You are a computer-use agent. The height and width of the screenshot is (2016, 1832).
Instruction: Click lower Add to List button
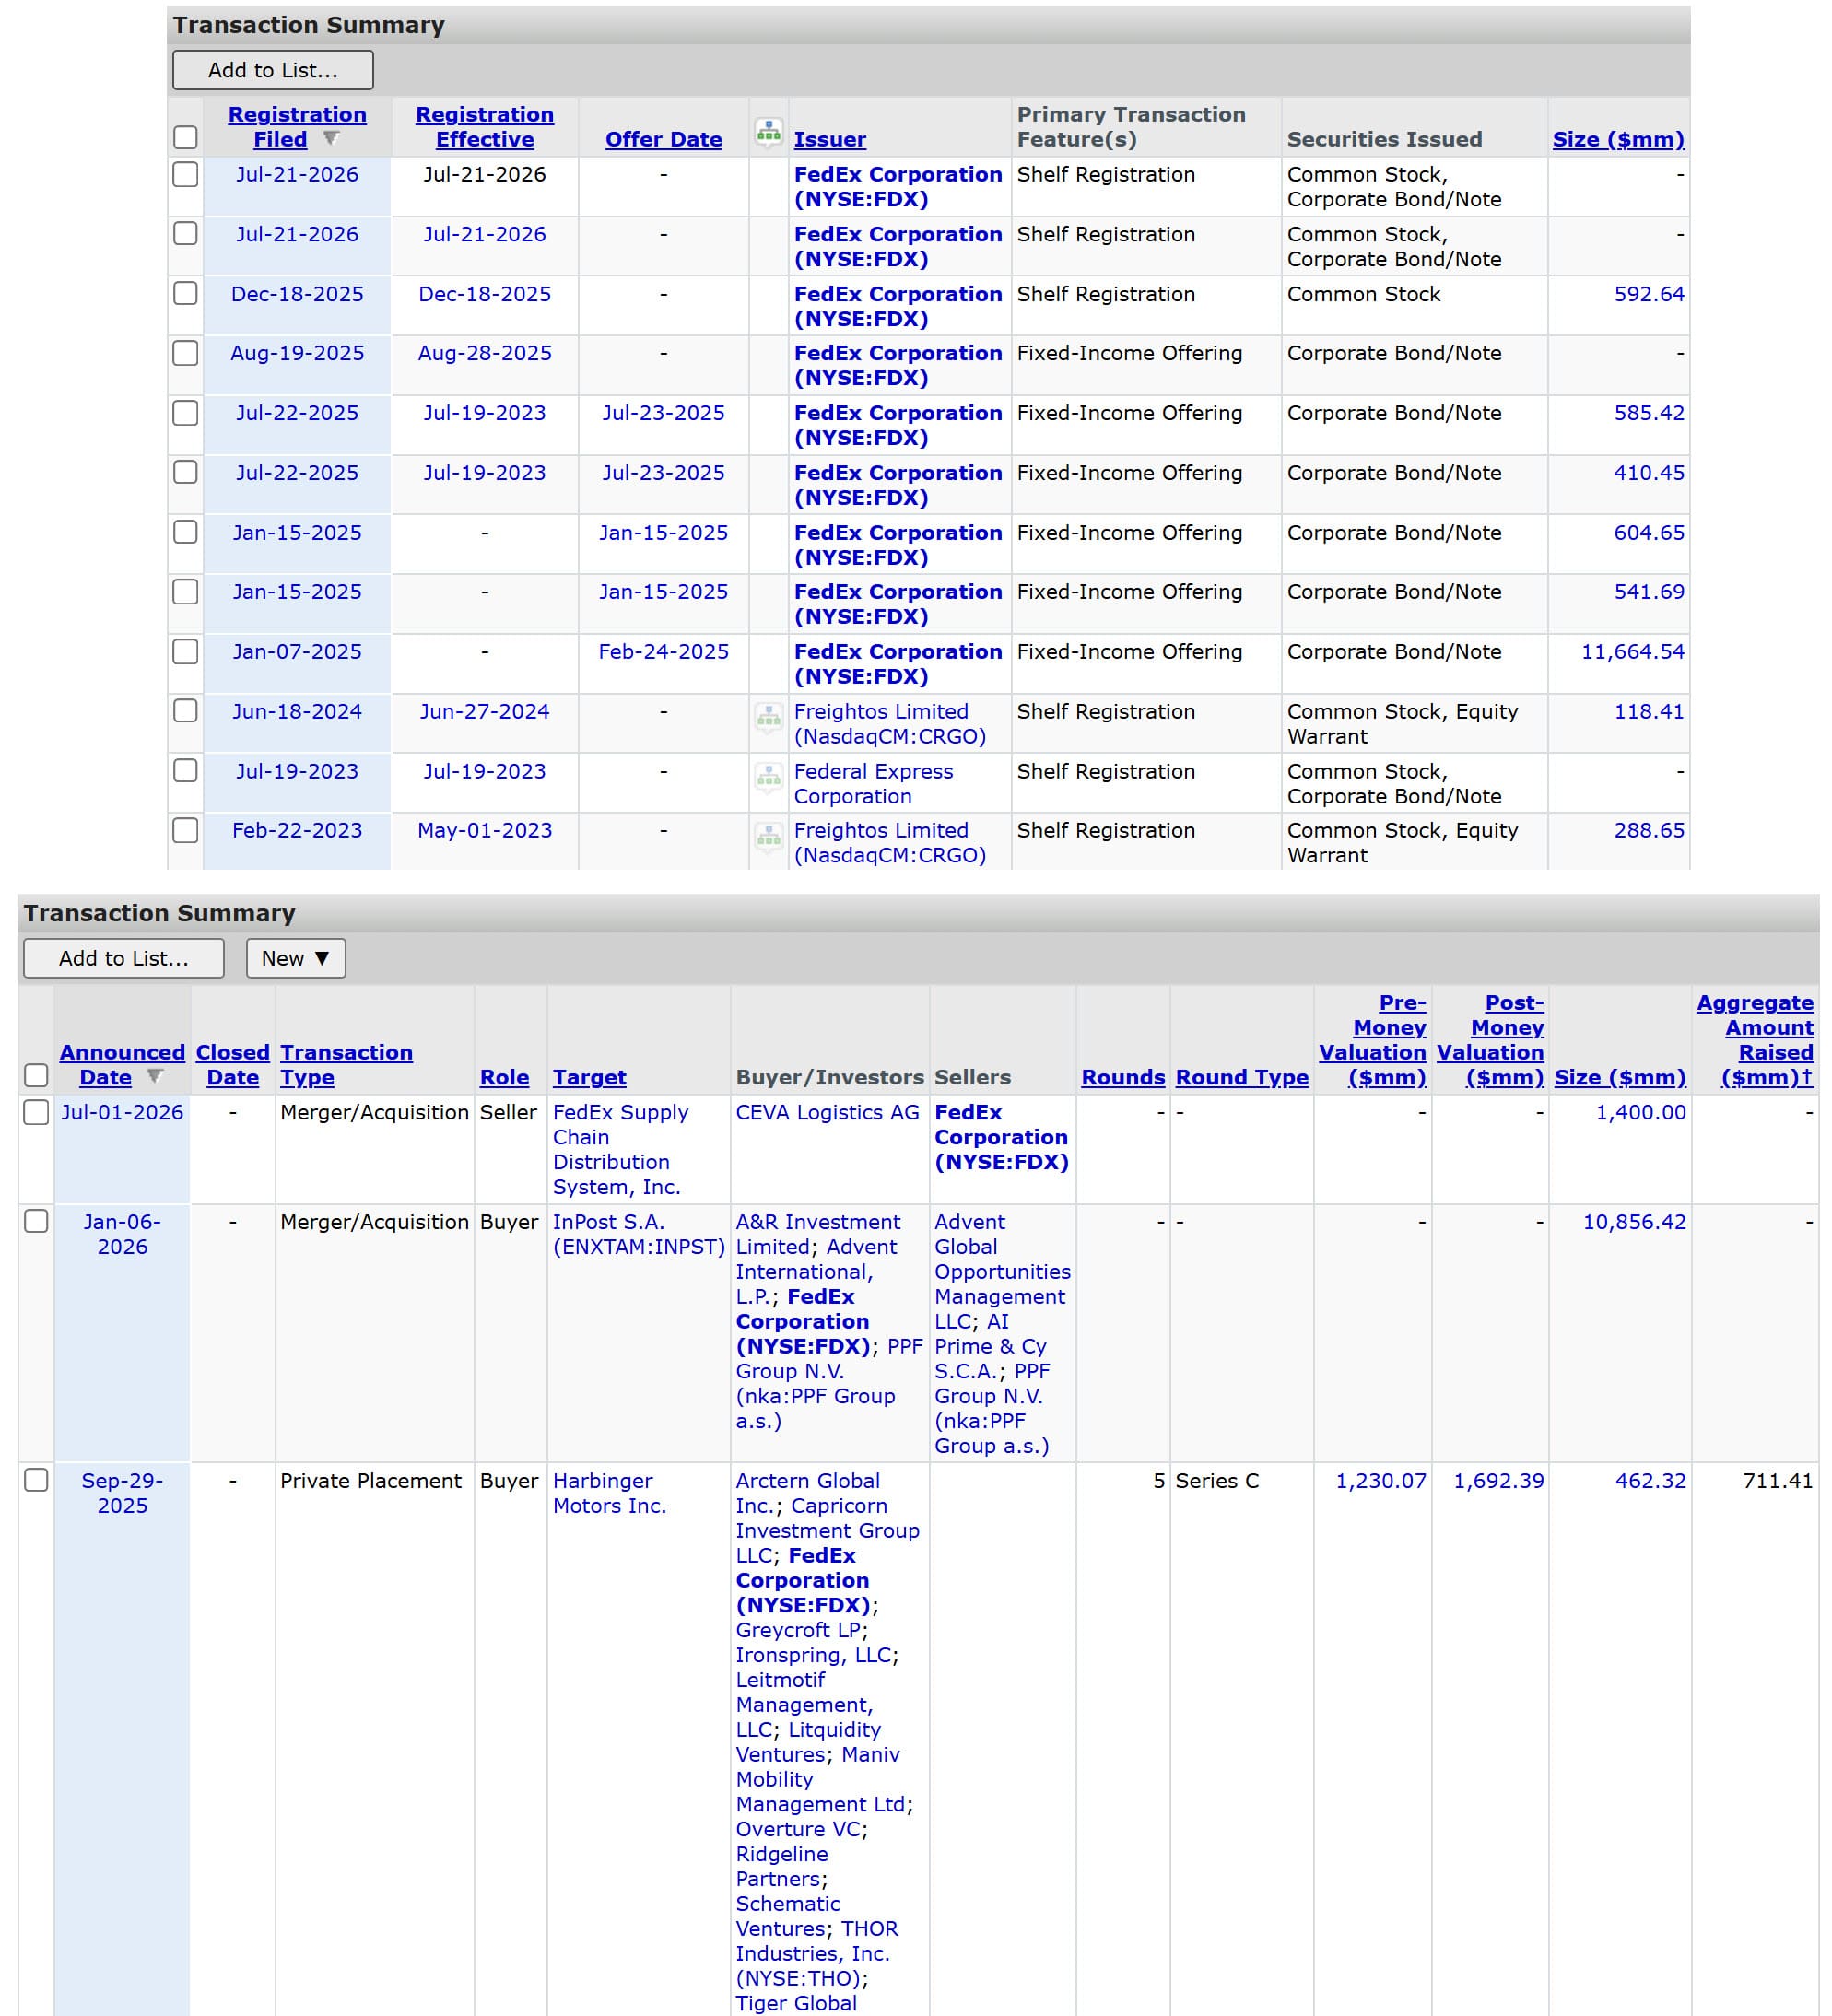pyautogui.click(x=124, y=958)
